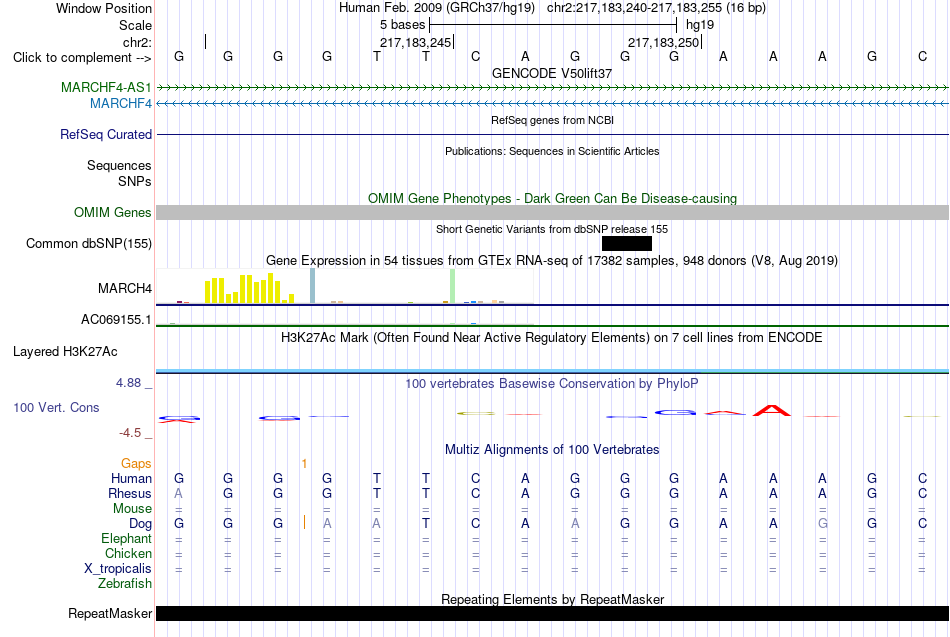Open the Common dbSNP(155) track label

[x=88, y=244]
